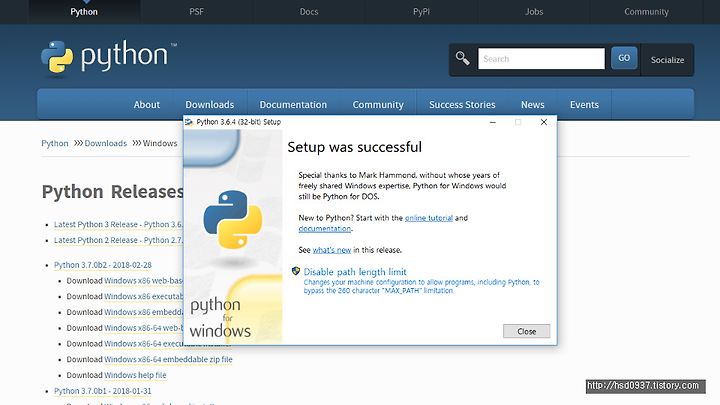Viewport: 720px width, 405px height.
Task: Select the PSF top-bar tab
Action: [x=197, y=11]
